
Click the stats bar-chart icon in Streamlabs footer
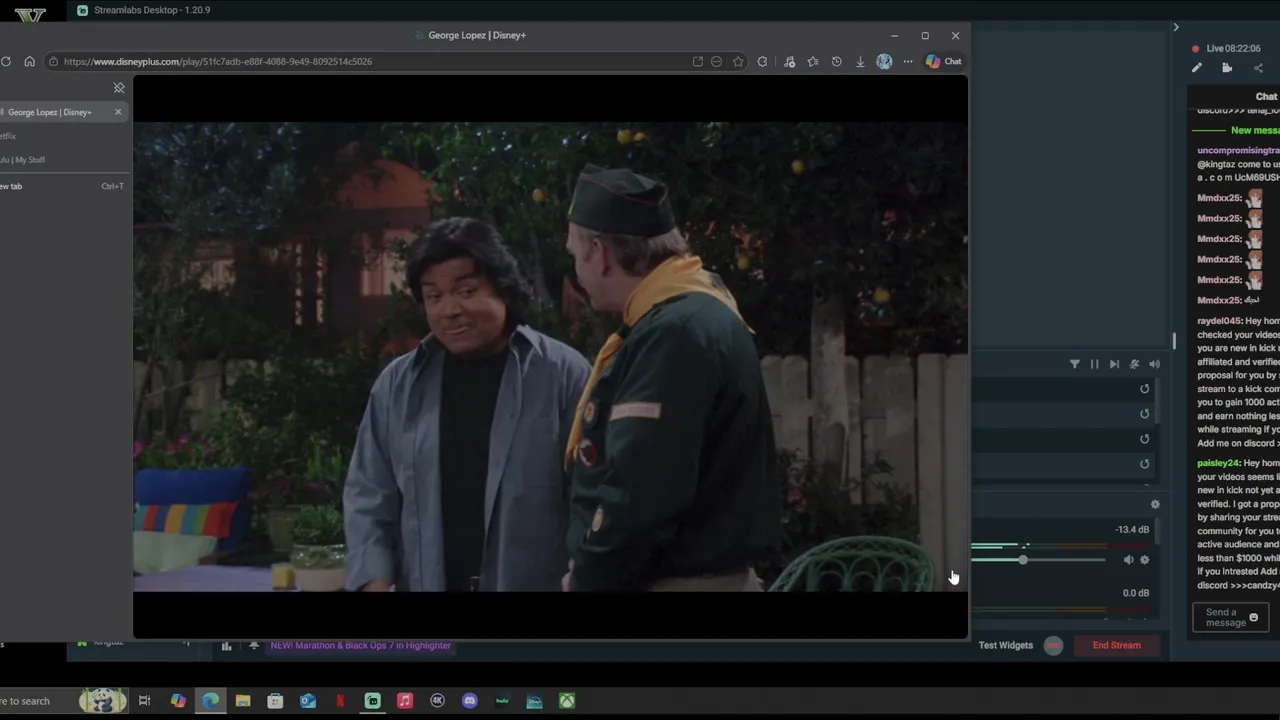pyautogui.click(x=226, y=646)
